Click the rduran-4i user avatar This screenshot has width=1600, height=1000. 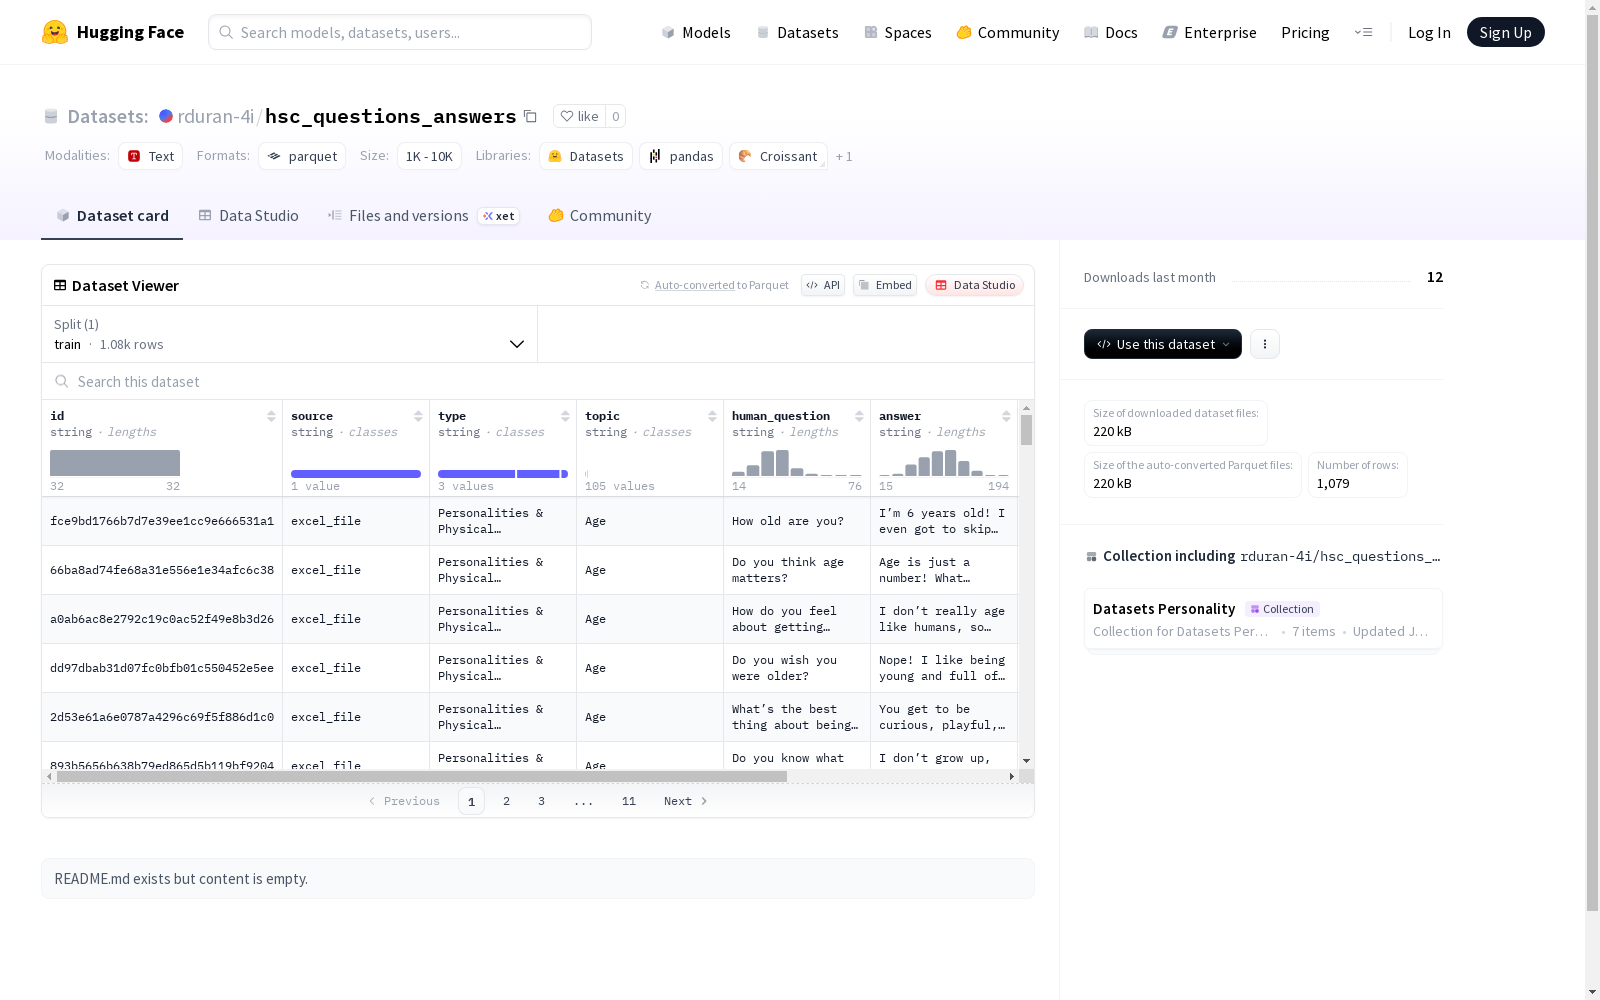(166, 116)
